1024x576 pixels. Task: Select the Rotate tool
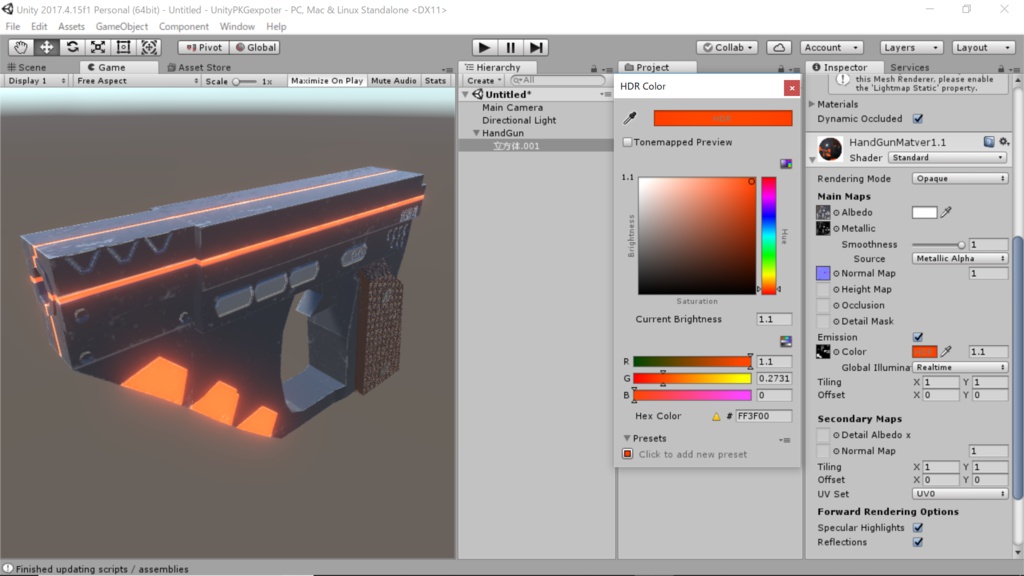pyautogui.click(x=72, y=47)
